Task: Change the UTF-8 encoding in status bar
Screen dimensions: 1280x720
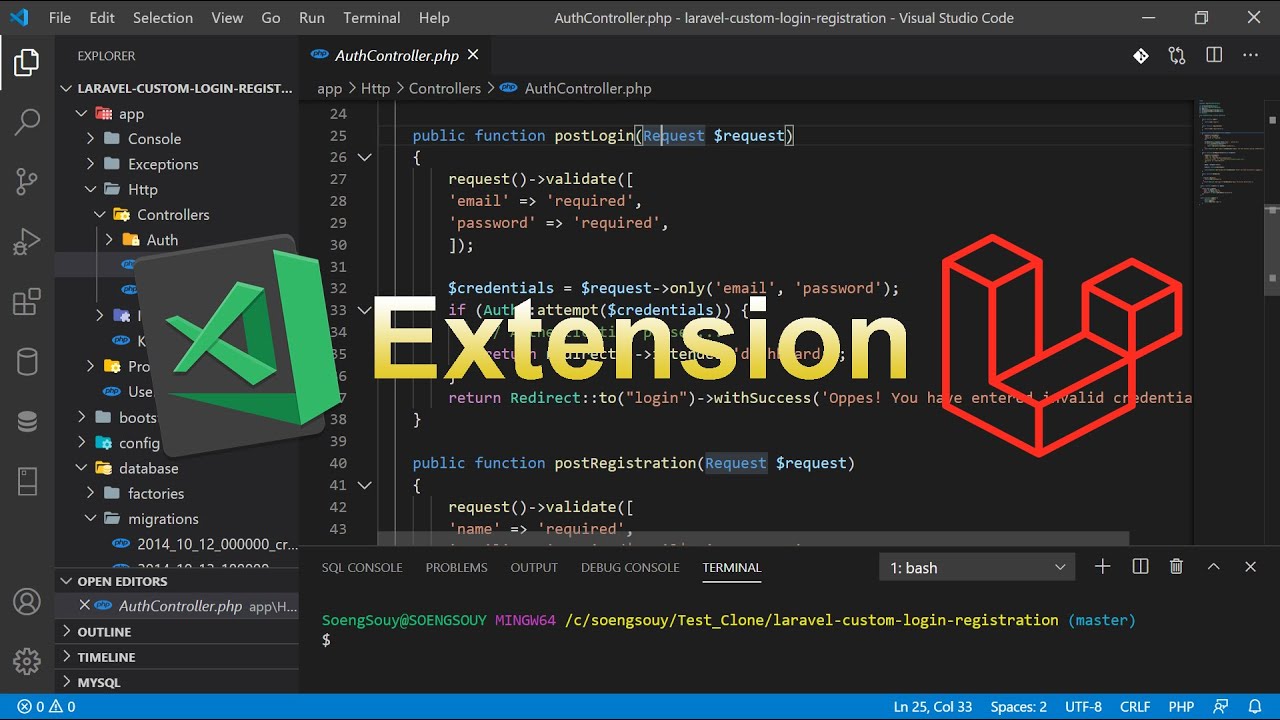Action: [1083, 707]
